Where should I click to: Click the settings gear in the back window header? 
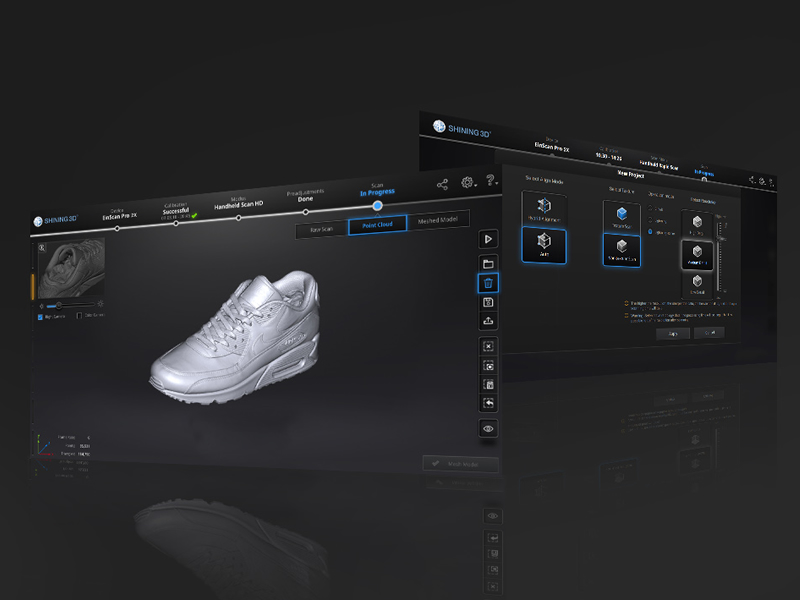pos(762,181)
